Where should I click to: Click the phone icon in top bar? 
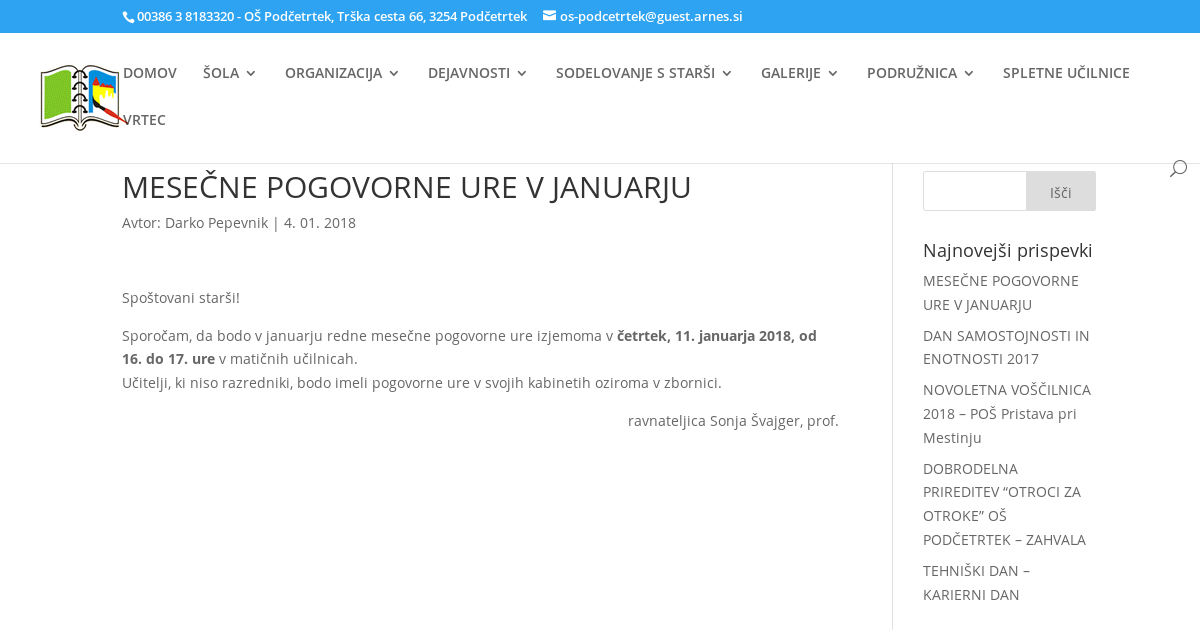coord(128,17)
